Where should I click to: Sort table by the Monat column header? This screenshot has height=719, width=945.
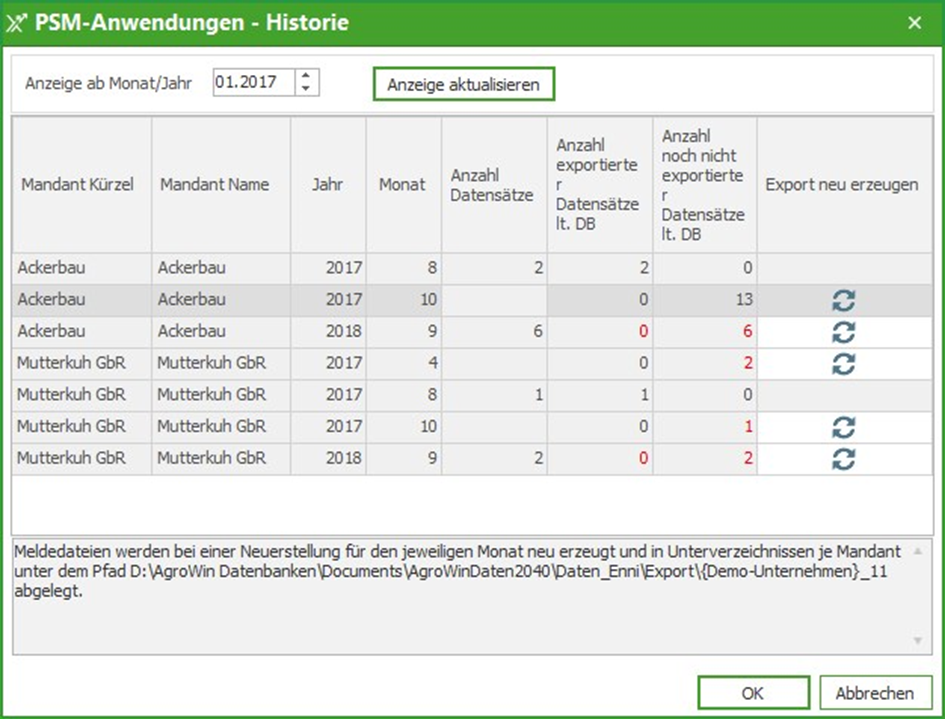point(401,185)
